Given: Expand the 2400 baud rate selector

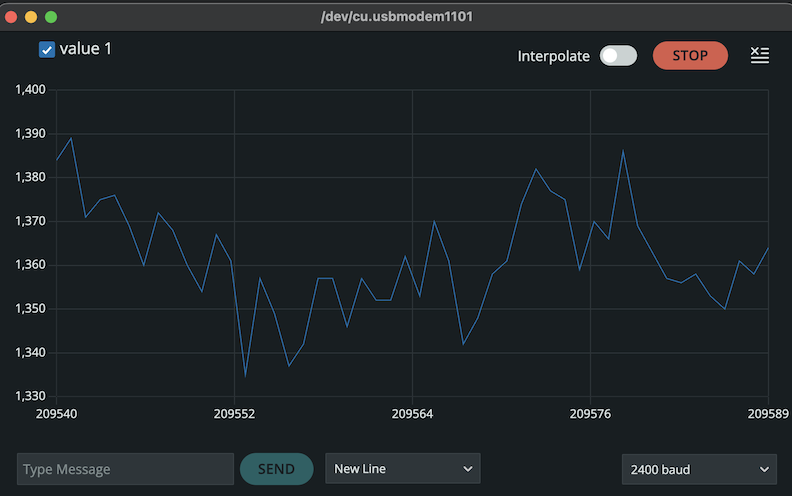Looking at the screenshot, I should coord(698,469).
